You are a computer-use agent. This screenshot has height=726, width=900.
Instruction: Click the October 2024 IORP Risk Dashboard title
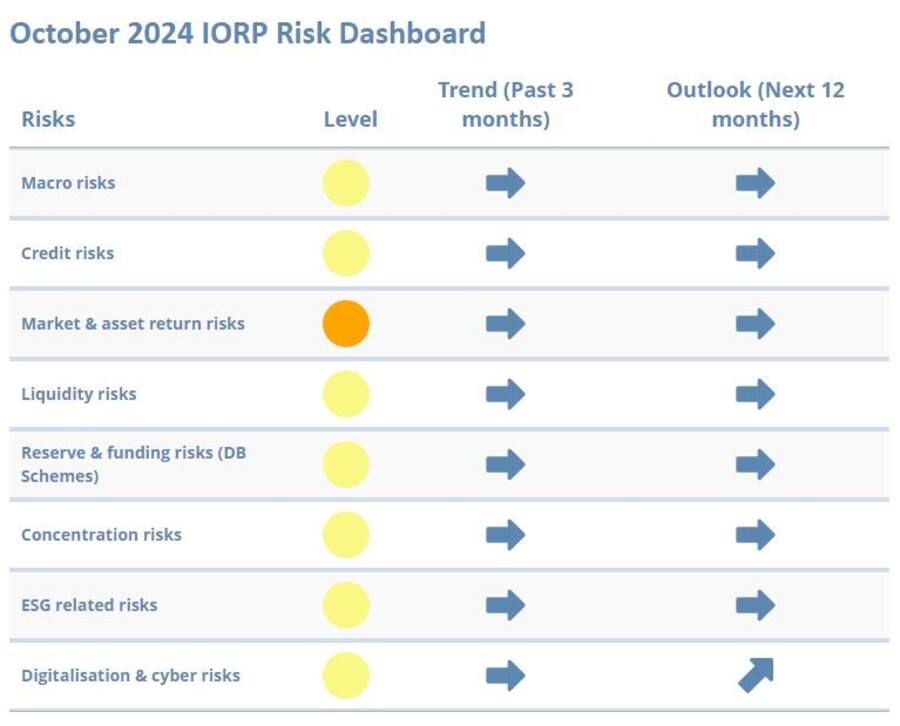247,33
